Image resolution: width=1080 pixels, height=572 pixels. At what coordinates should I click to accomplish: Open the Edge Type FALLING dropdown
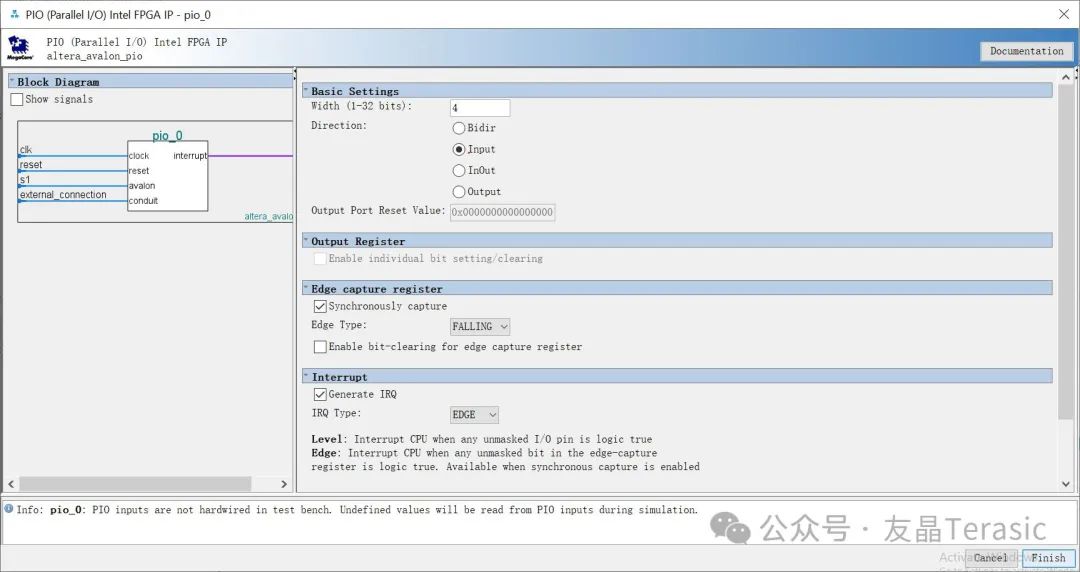click(x=480, y=327)
